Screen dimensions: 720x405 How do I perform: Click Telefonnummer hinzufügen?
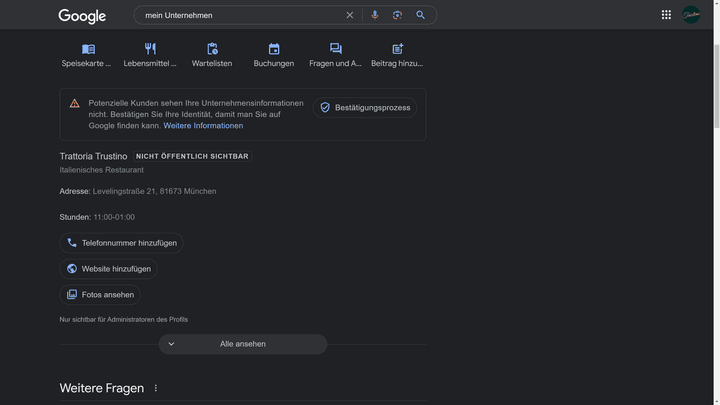pos(121,243)
